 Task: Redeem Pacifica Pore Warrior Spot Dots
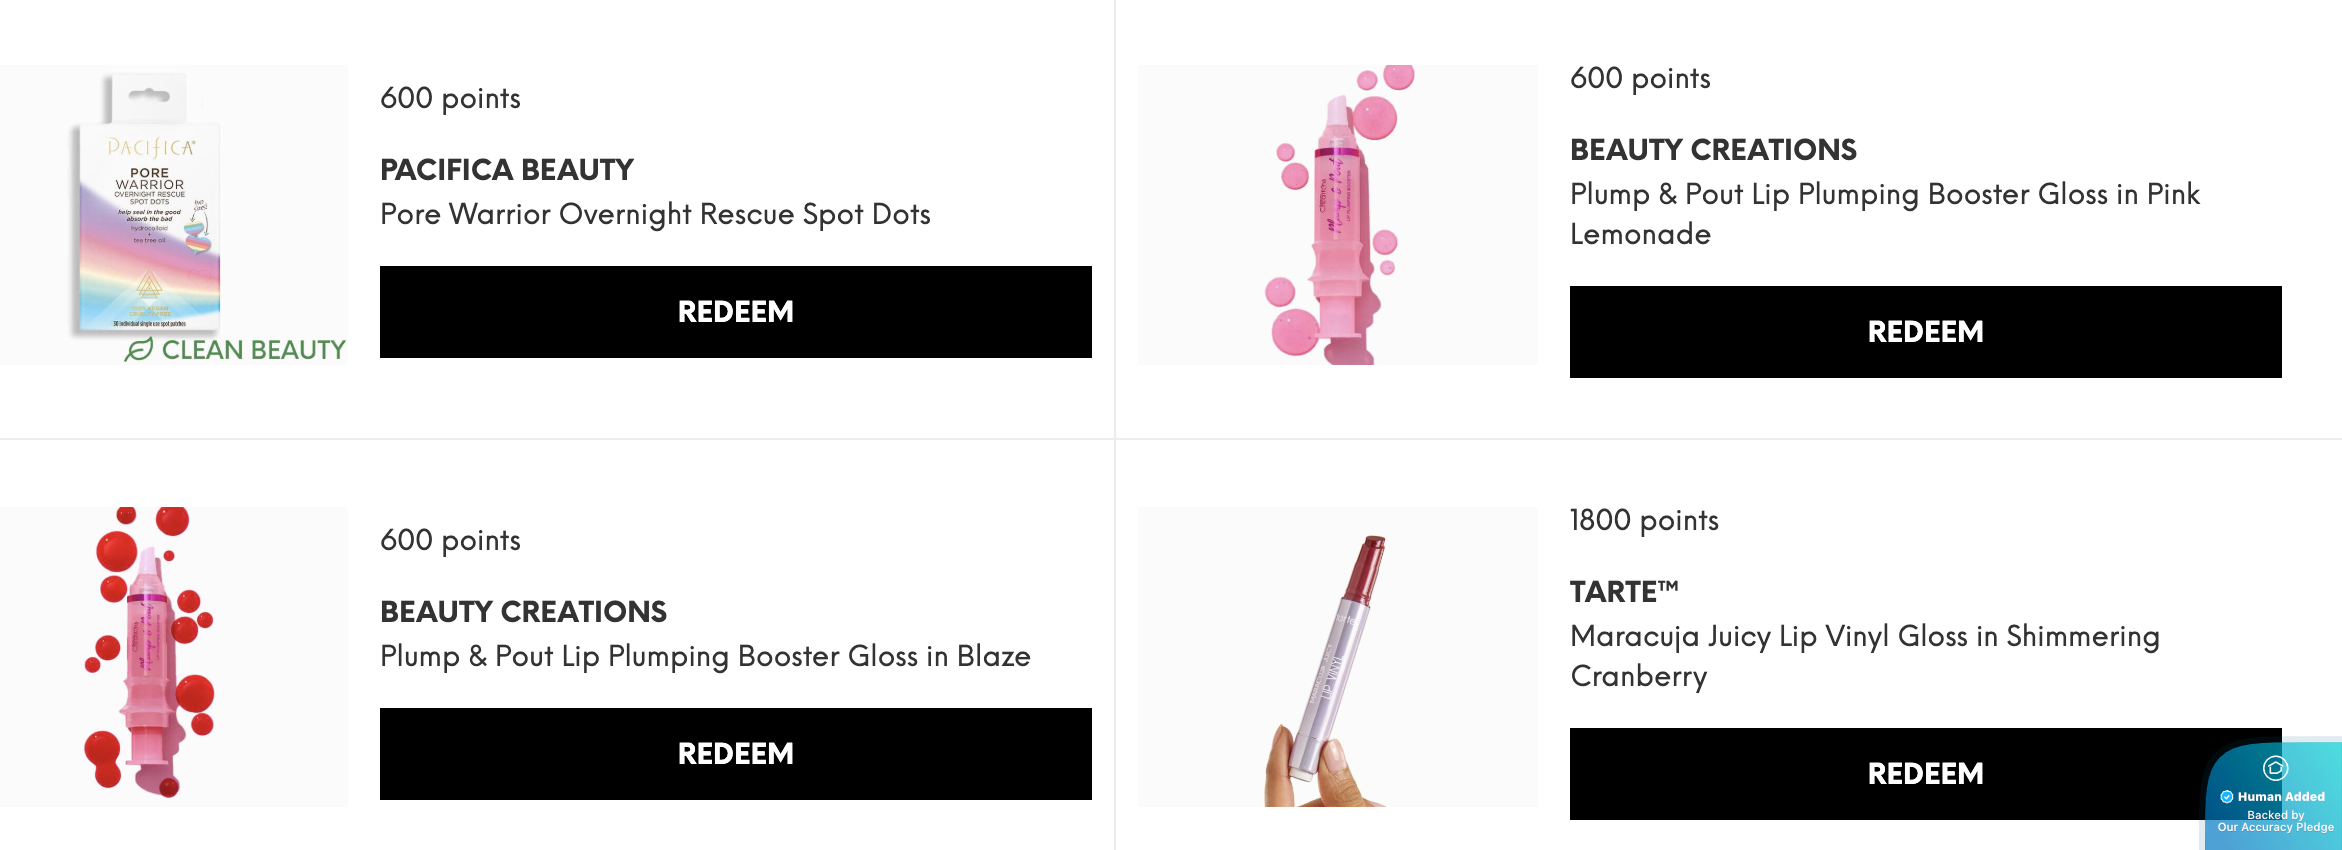tap(735, 312)
